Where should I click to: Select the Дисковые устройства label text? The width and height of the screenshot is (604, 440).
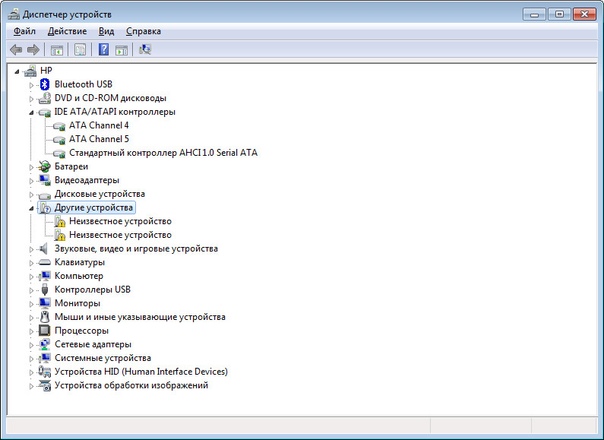click(x=99, y=194)
